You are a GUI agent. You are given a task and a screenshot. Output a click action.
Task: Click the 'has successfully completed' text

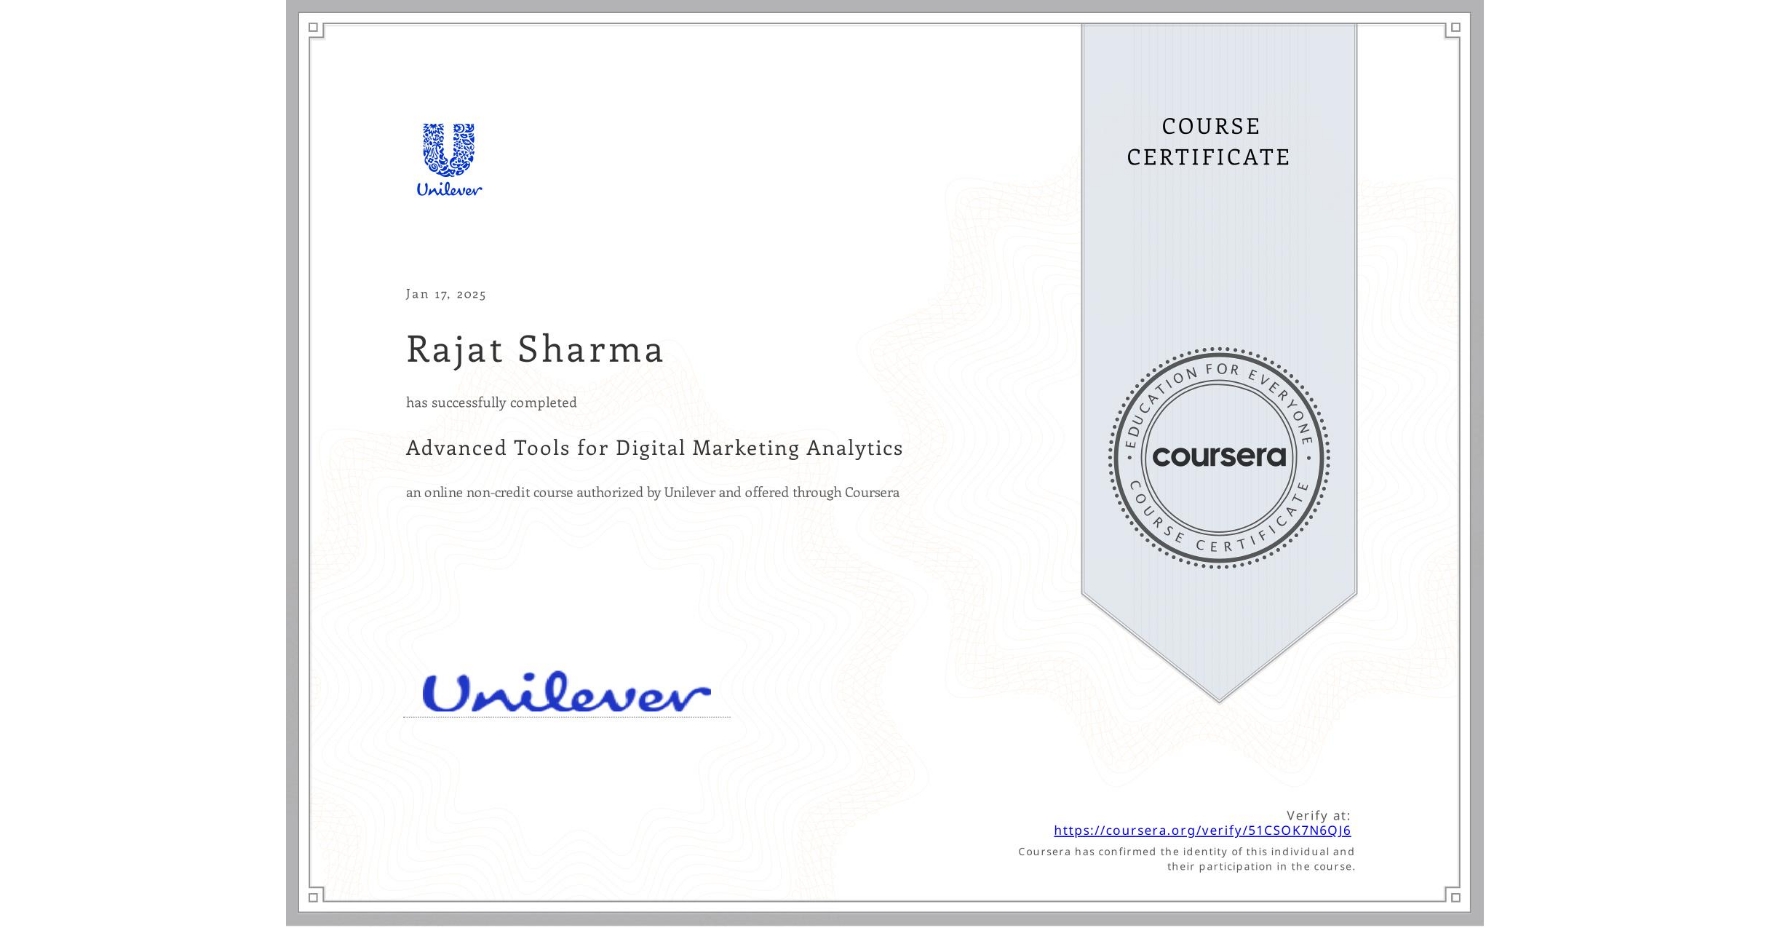coord(491,402)
